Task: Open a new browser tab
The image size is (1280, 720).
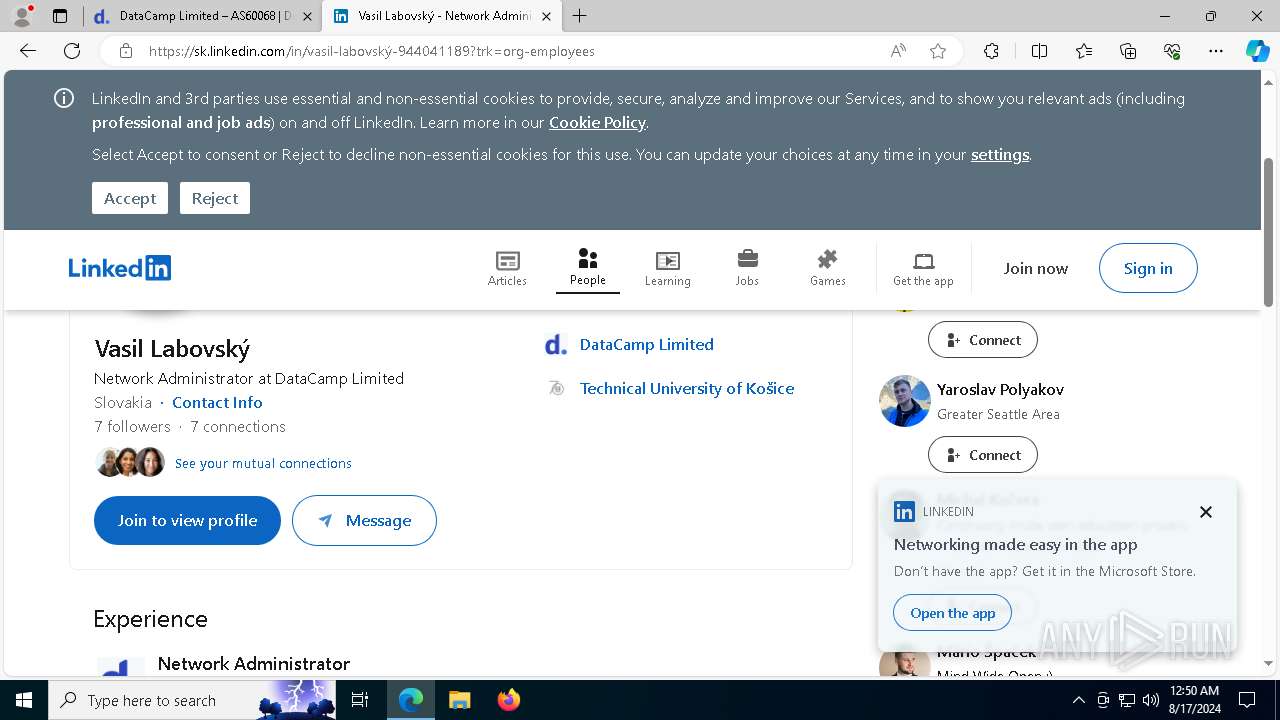Action: (x=580, y=16)
